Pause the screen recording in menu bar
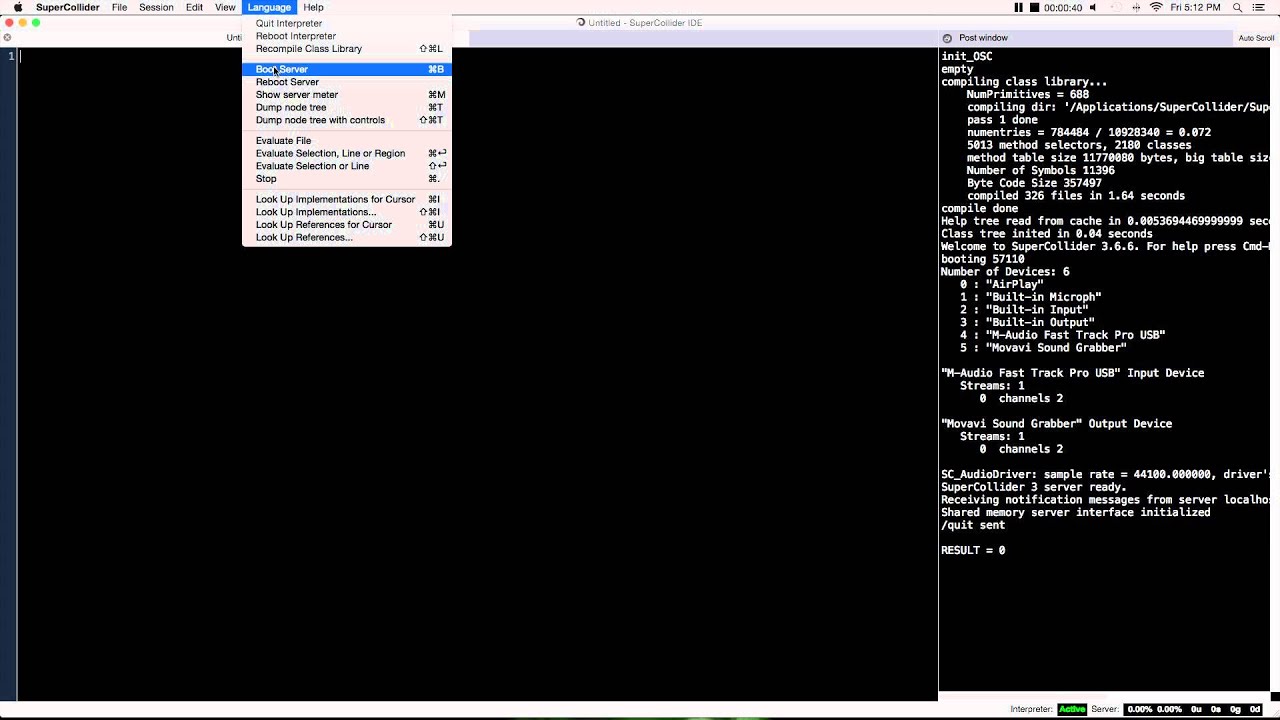1280x720 pixels. click(1019, 7)
